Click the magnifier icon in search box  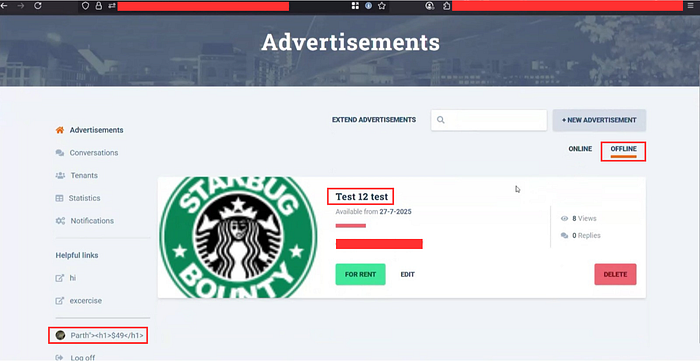pos(441,120)
